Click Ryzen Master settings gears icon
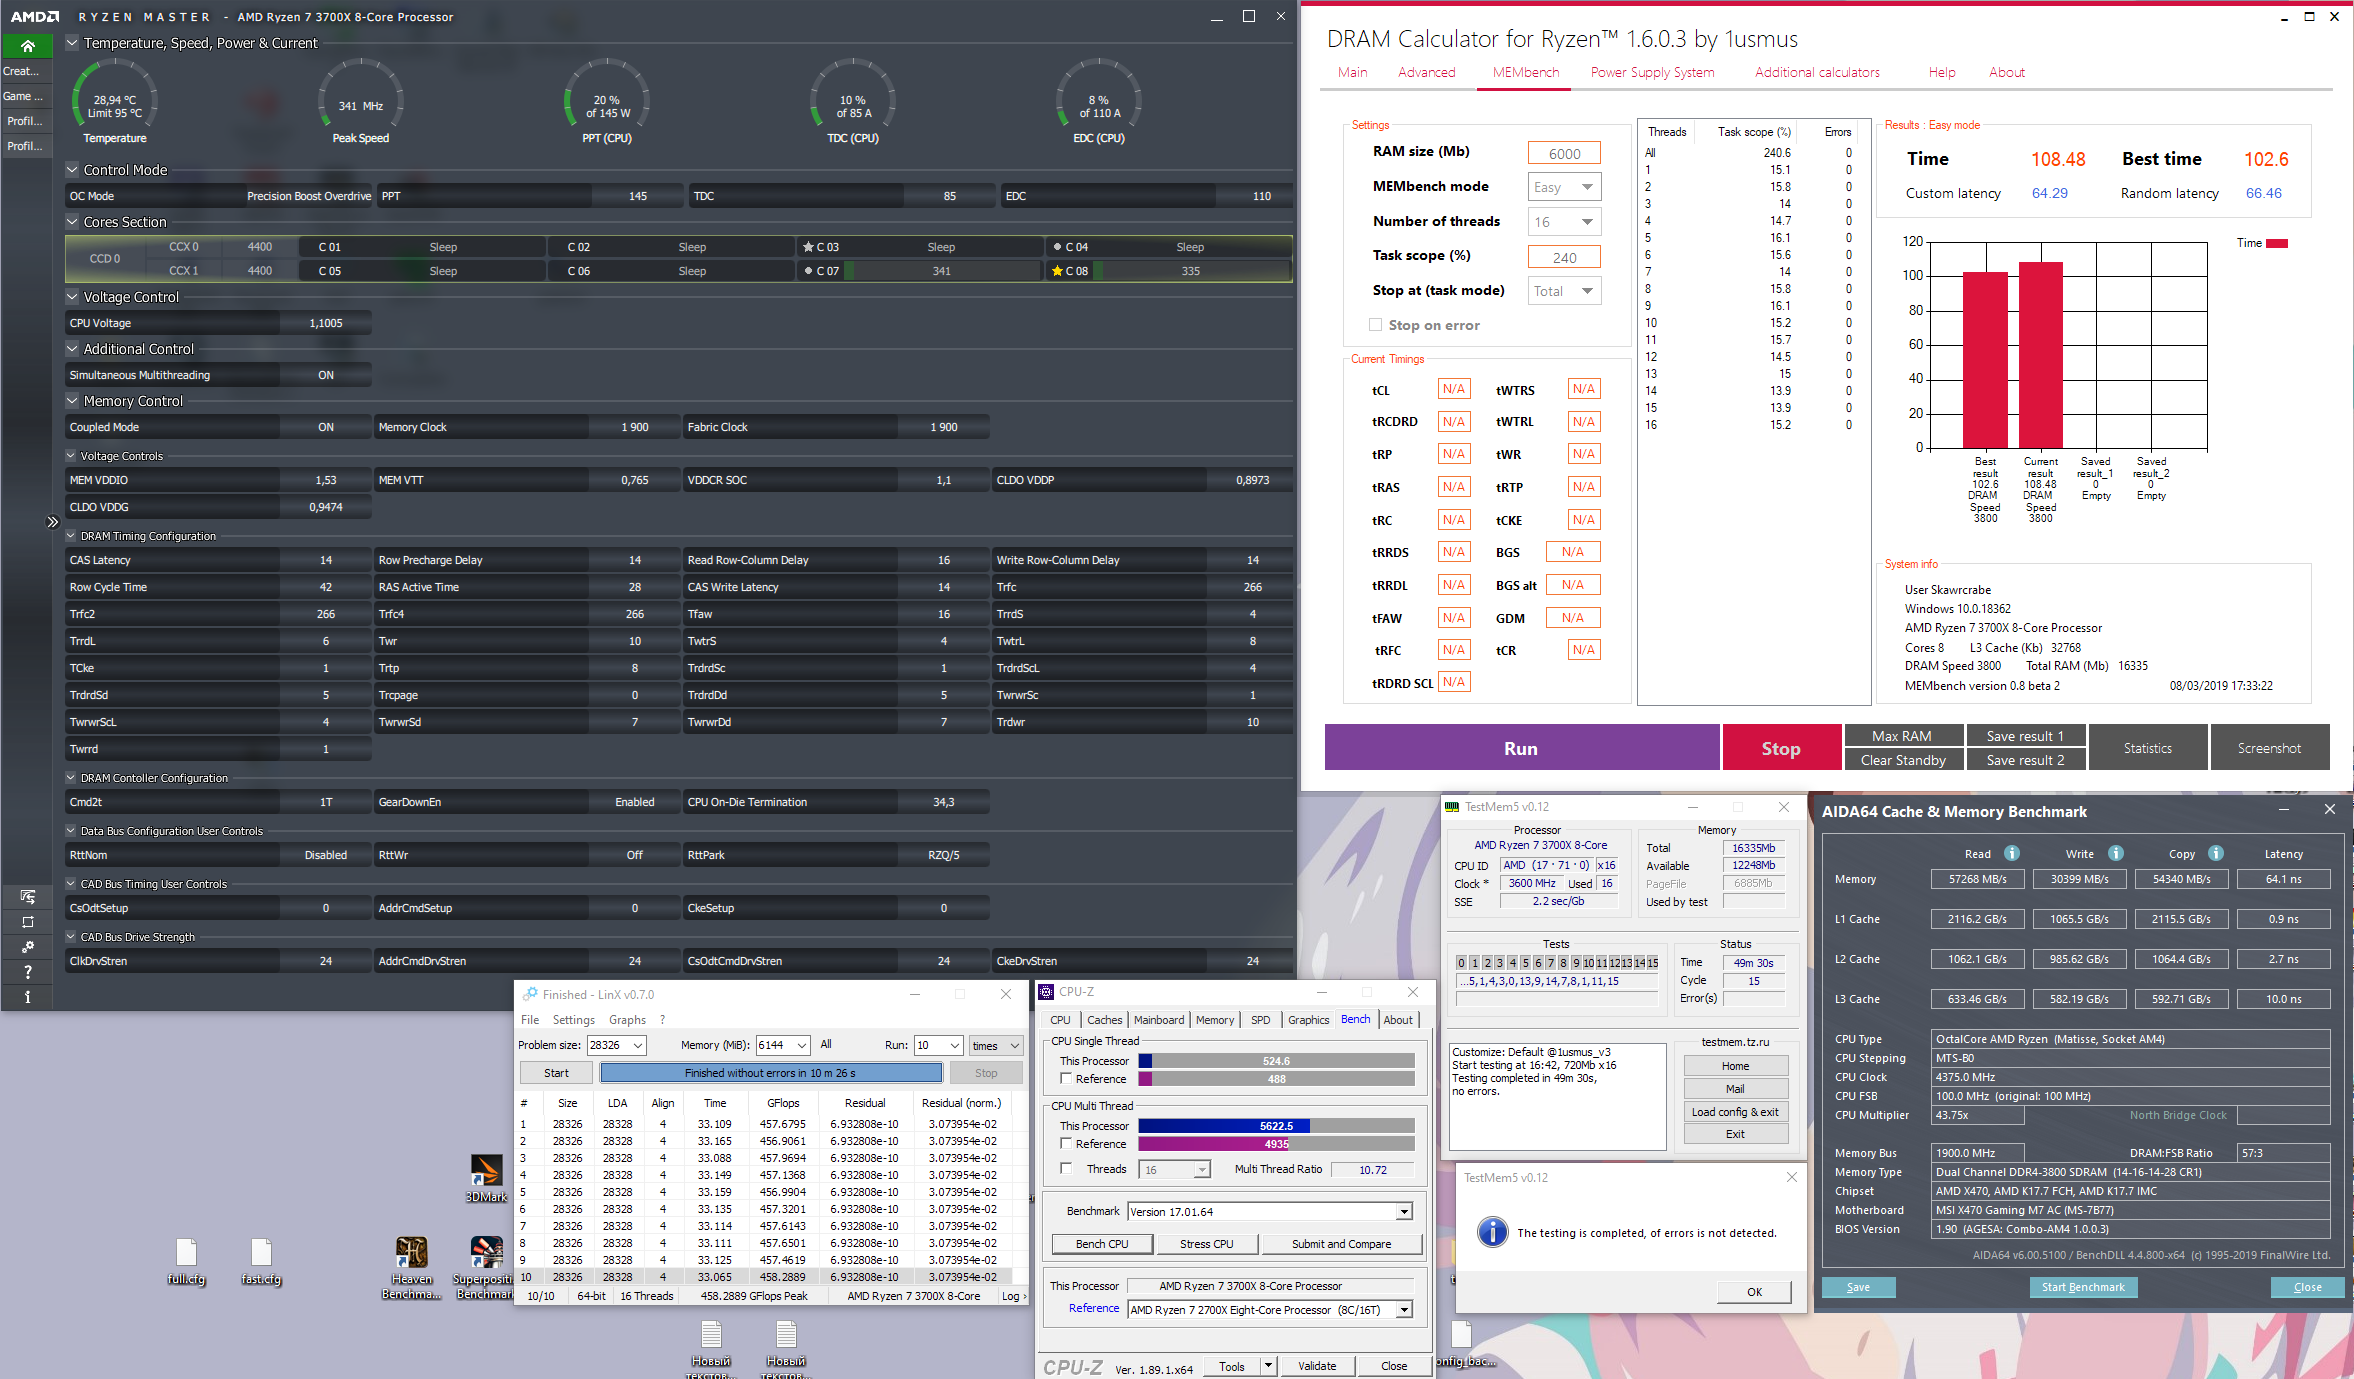 click(27, 946)
